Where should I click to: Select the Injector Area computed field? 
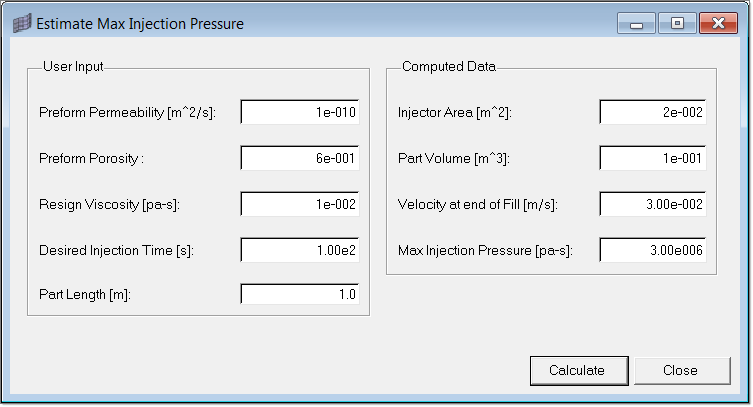pyautogui.click(x=654, y=113)
